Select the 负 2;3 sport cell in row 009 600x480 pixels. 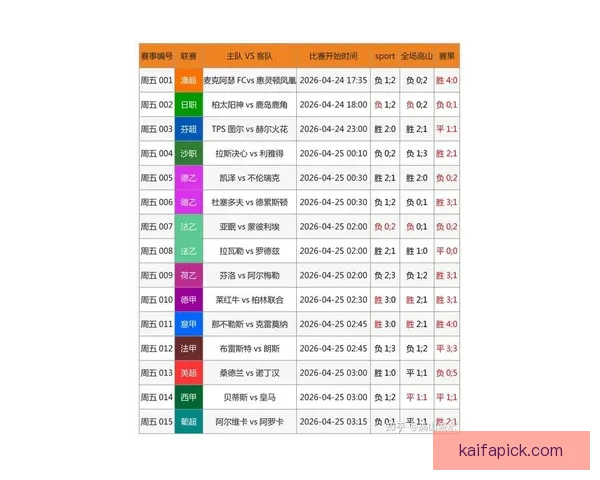click(385, 275)
